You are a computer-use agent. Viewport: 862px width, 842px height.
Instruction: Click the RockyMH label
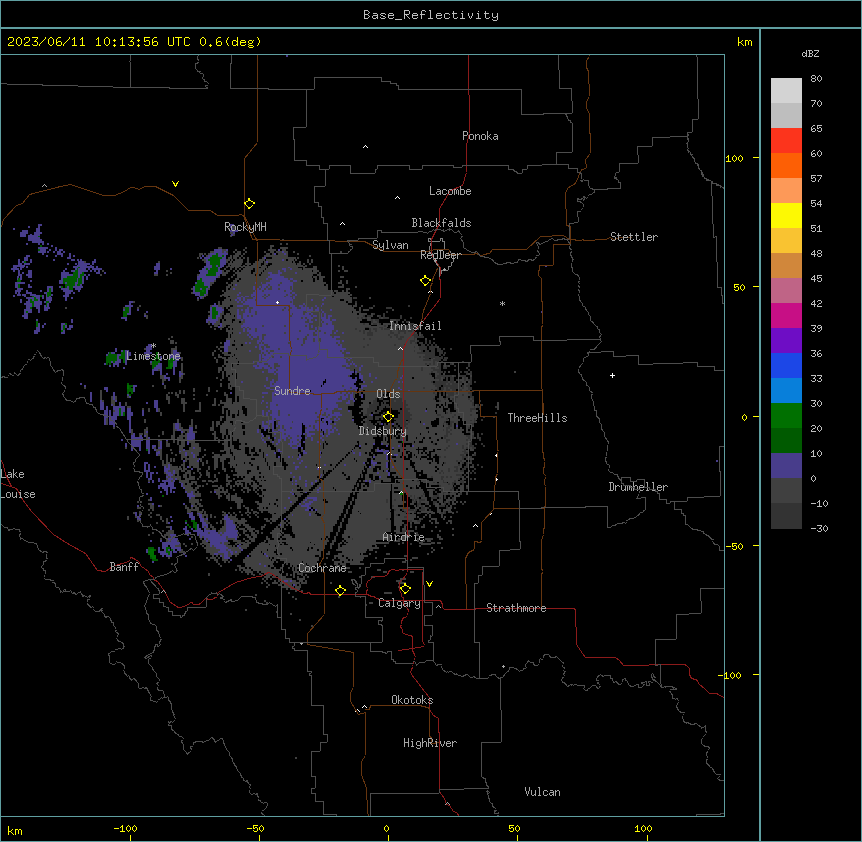[245, 227]
